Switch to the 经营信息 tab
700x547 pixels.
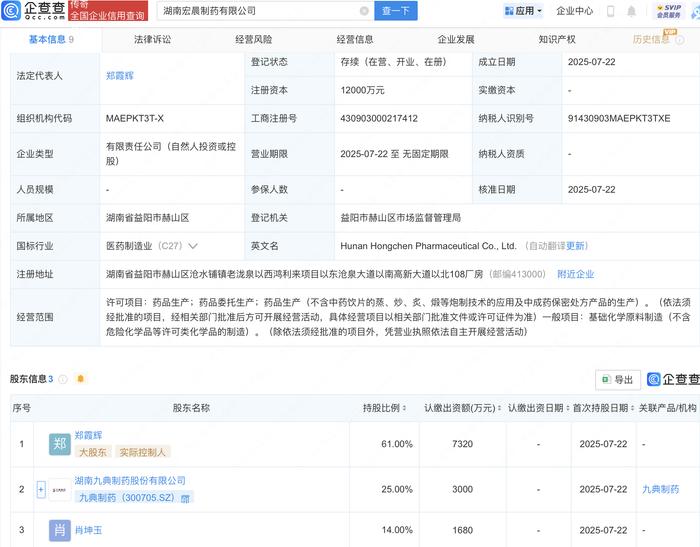pos(355,39)
